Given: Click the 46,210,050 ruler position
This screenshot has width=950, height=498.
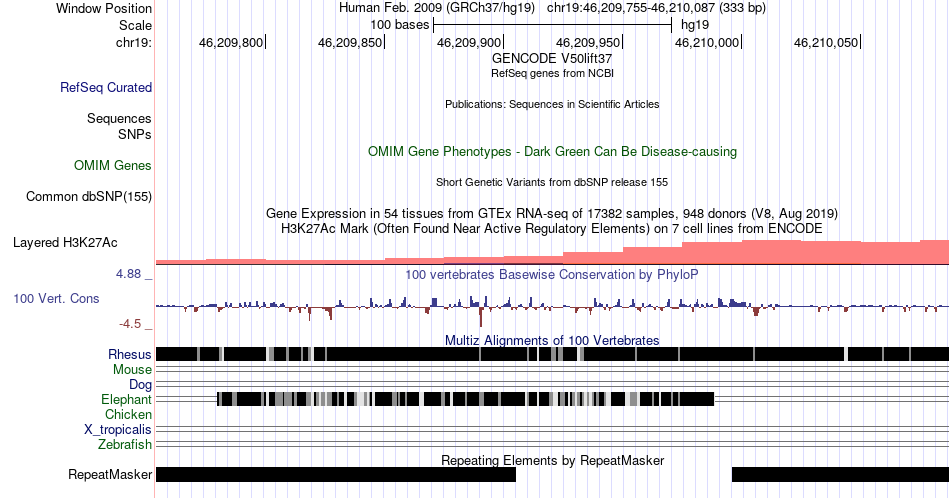Looking at the screenshot, I should pyautogui.click(x=828, y=42).
